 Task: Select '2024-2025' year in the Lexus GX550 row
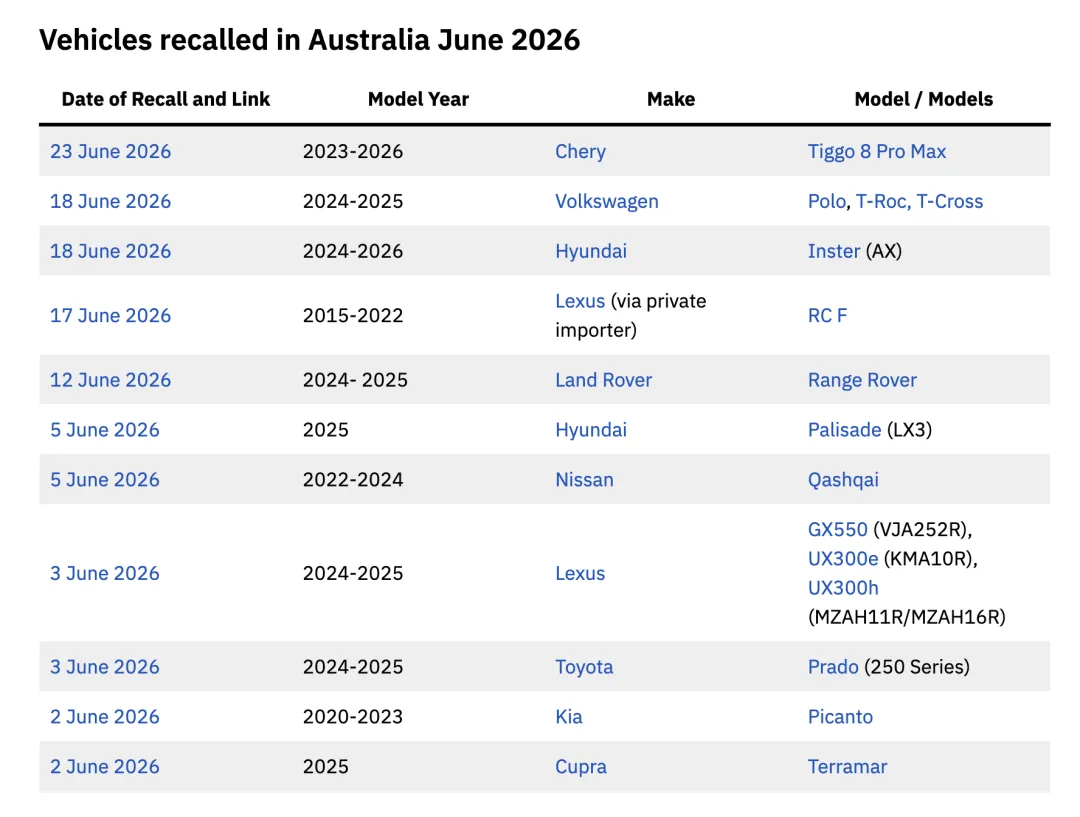353,573
